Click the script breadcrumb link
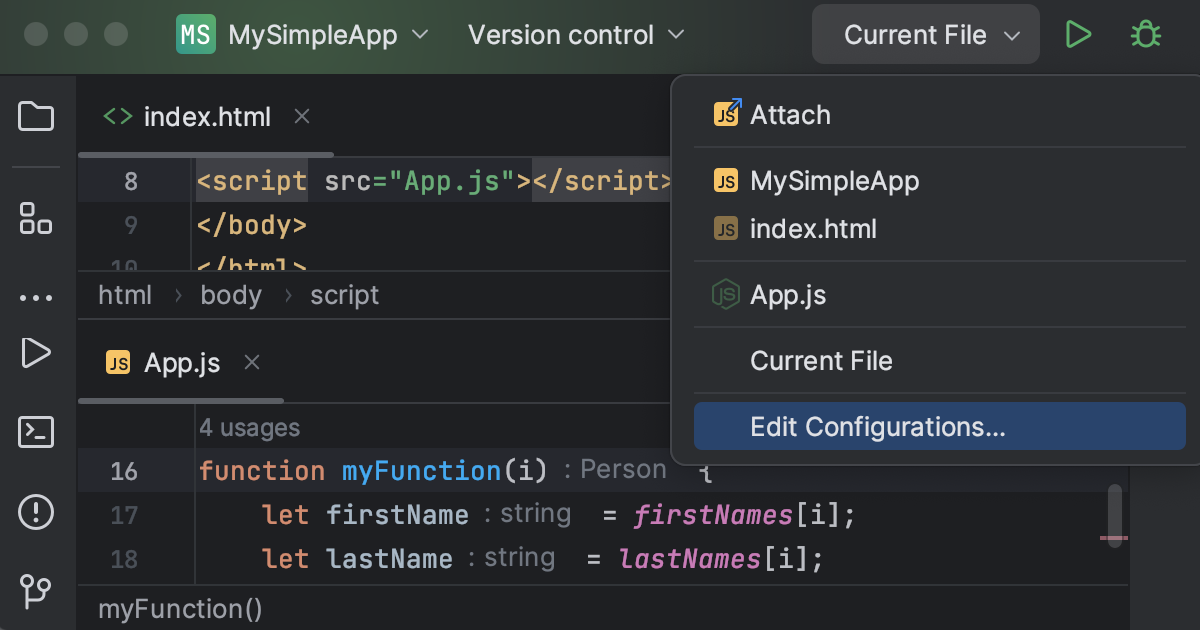This screenshot has height=630, width=1200. [x=344, y=294]
